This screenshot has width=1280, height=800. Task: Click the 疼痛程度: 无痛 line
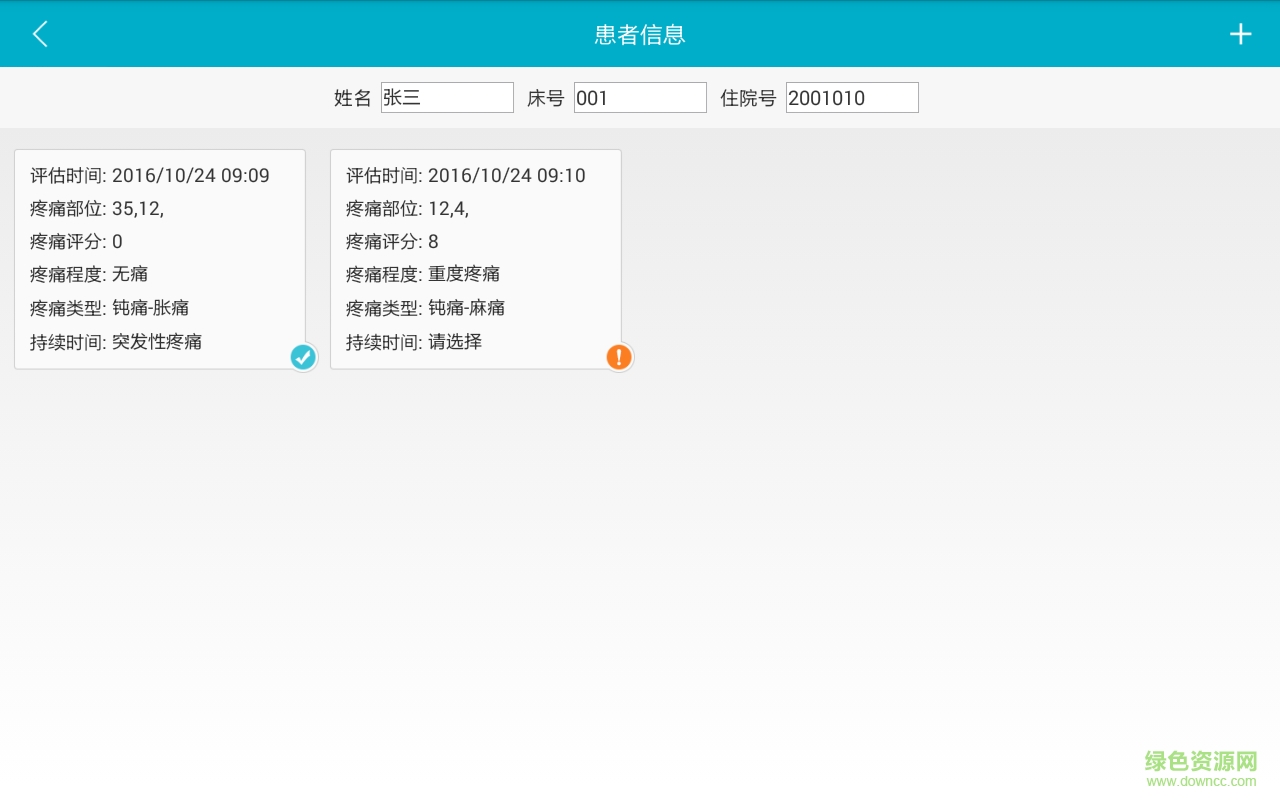coord(89,274)
